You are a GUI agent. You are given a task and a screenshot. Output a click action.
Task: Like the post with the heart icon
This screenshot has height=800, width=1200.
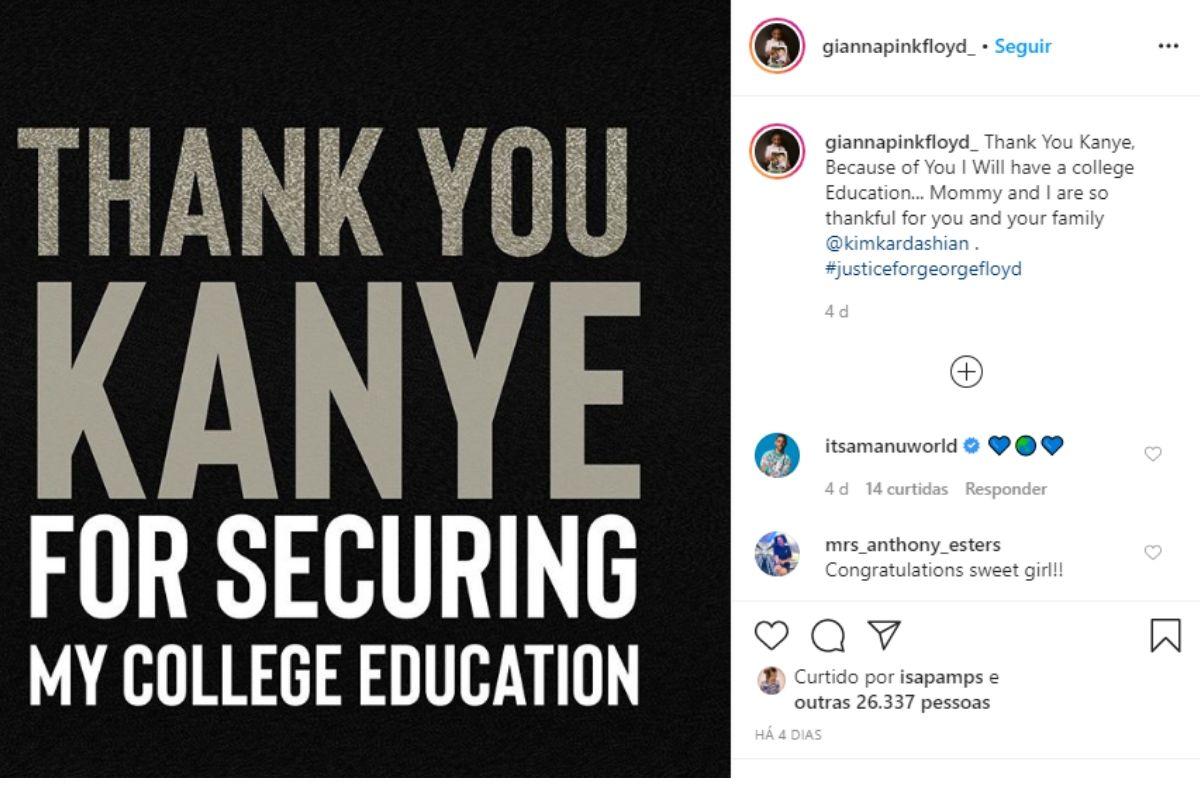(771, 635)
